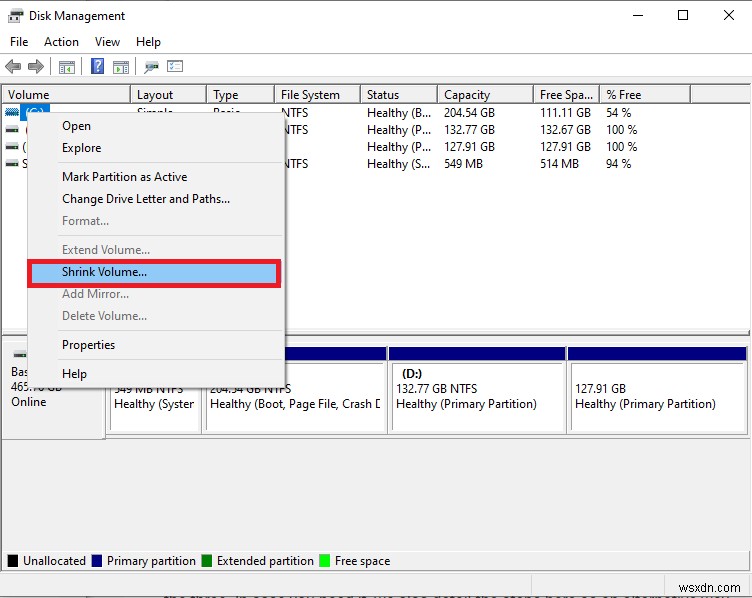Select the D: 132.77 GB NTFS partition block
Screen dimensions: 752x598
tap(477, 391)
